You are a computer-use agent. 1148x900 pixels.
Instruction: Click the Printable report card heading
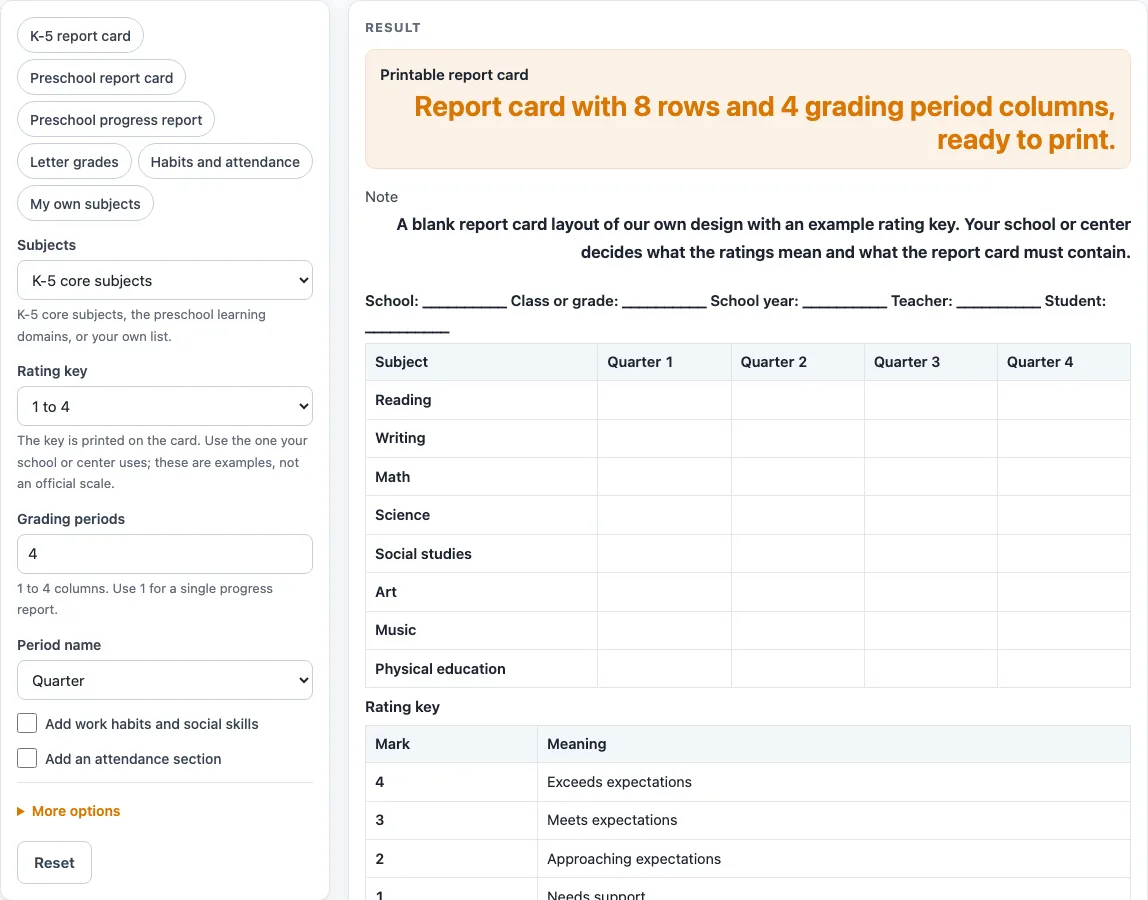454,75
